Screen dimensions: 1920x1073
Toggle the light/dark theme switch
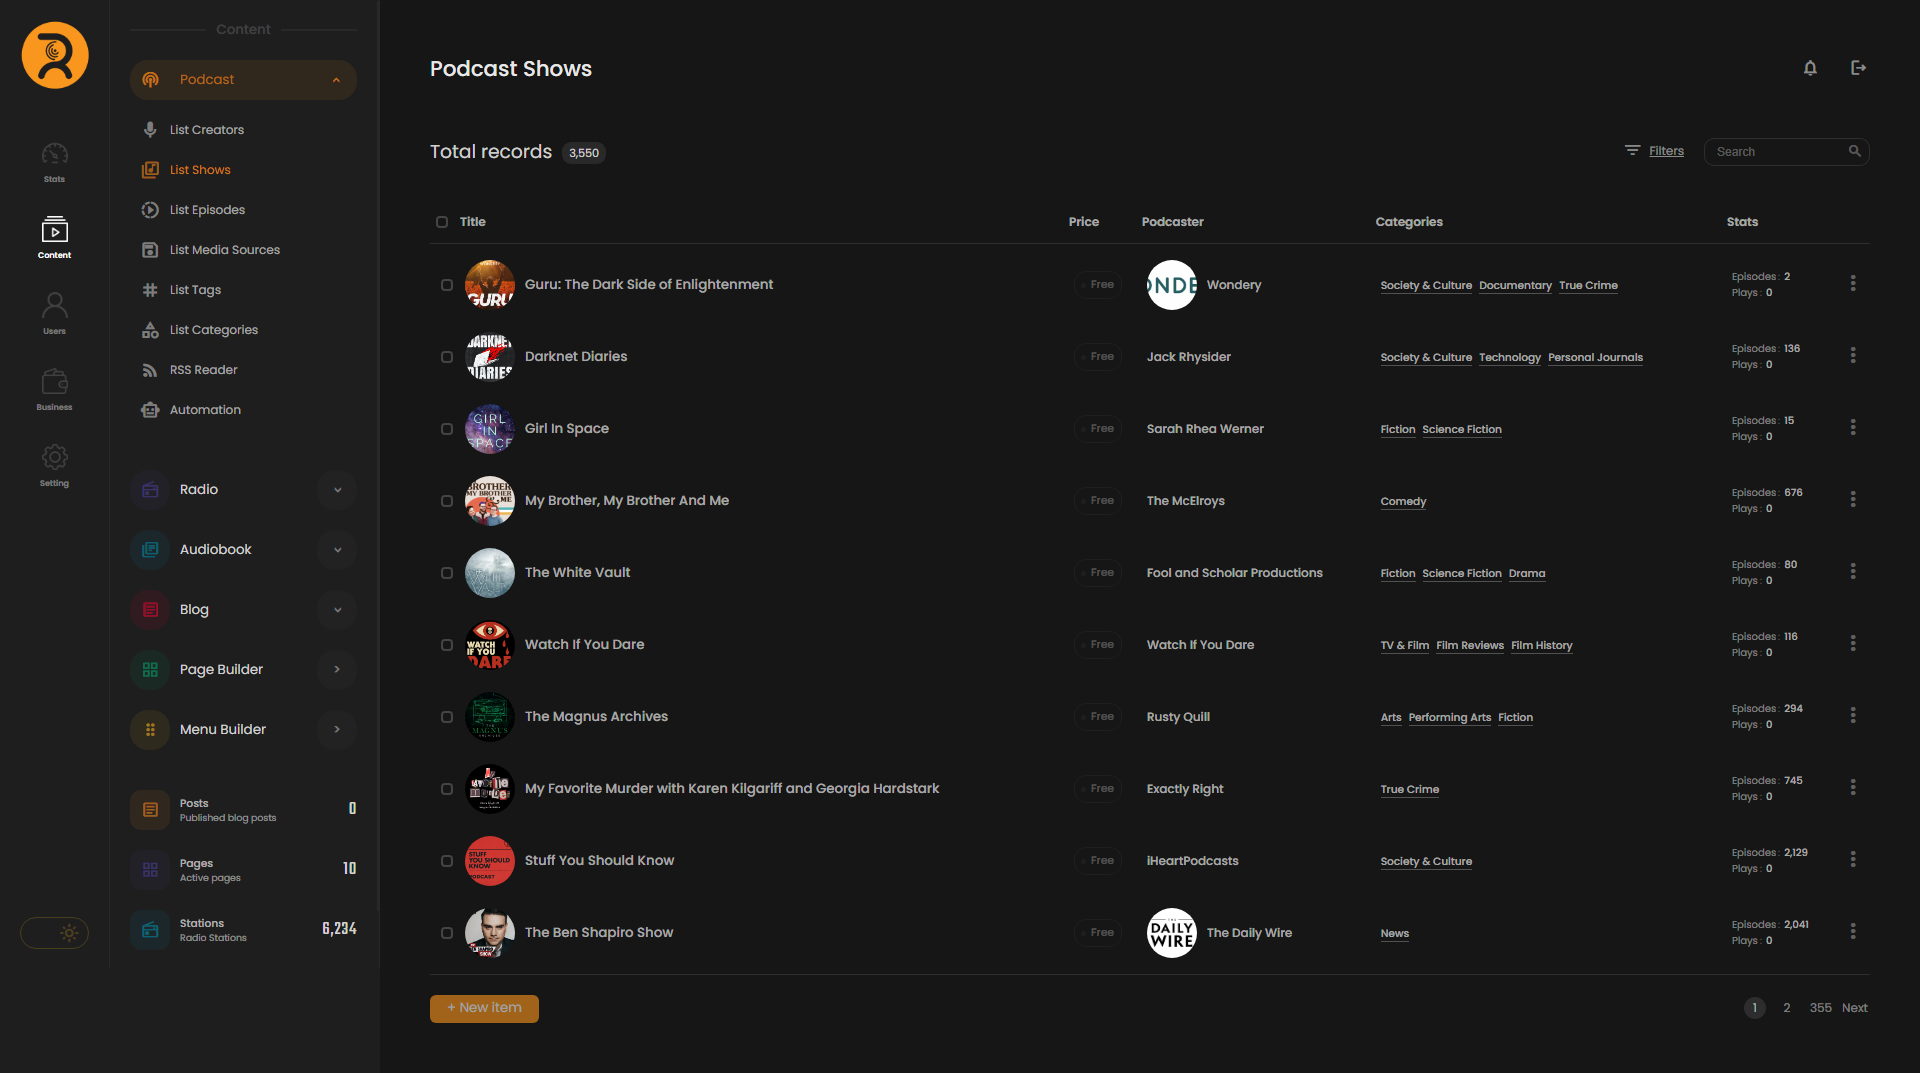[55, 933]
